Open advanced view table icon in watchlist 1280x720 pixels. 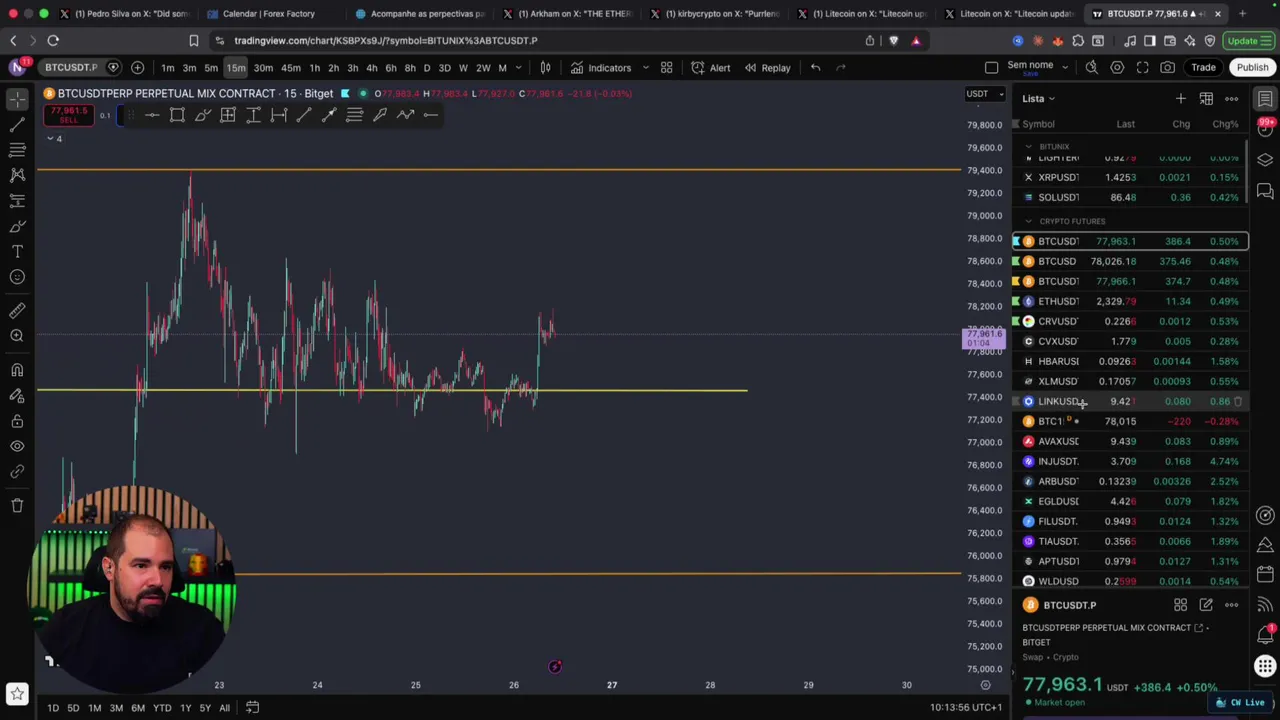(1206, 98)
